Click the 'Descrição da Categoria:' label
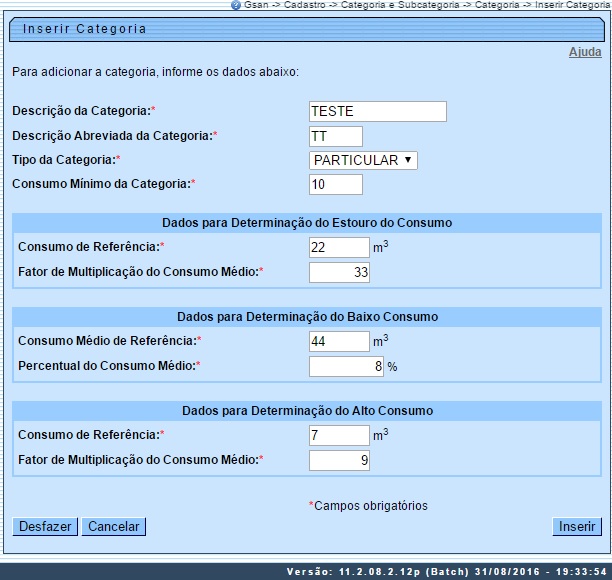The width and height of the screenshot is (612, 580). tap(84, 111)
